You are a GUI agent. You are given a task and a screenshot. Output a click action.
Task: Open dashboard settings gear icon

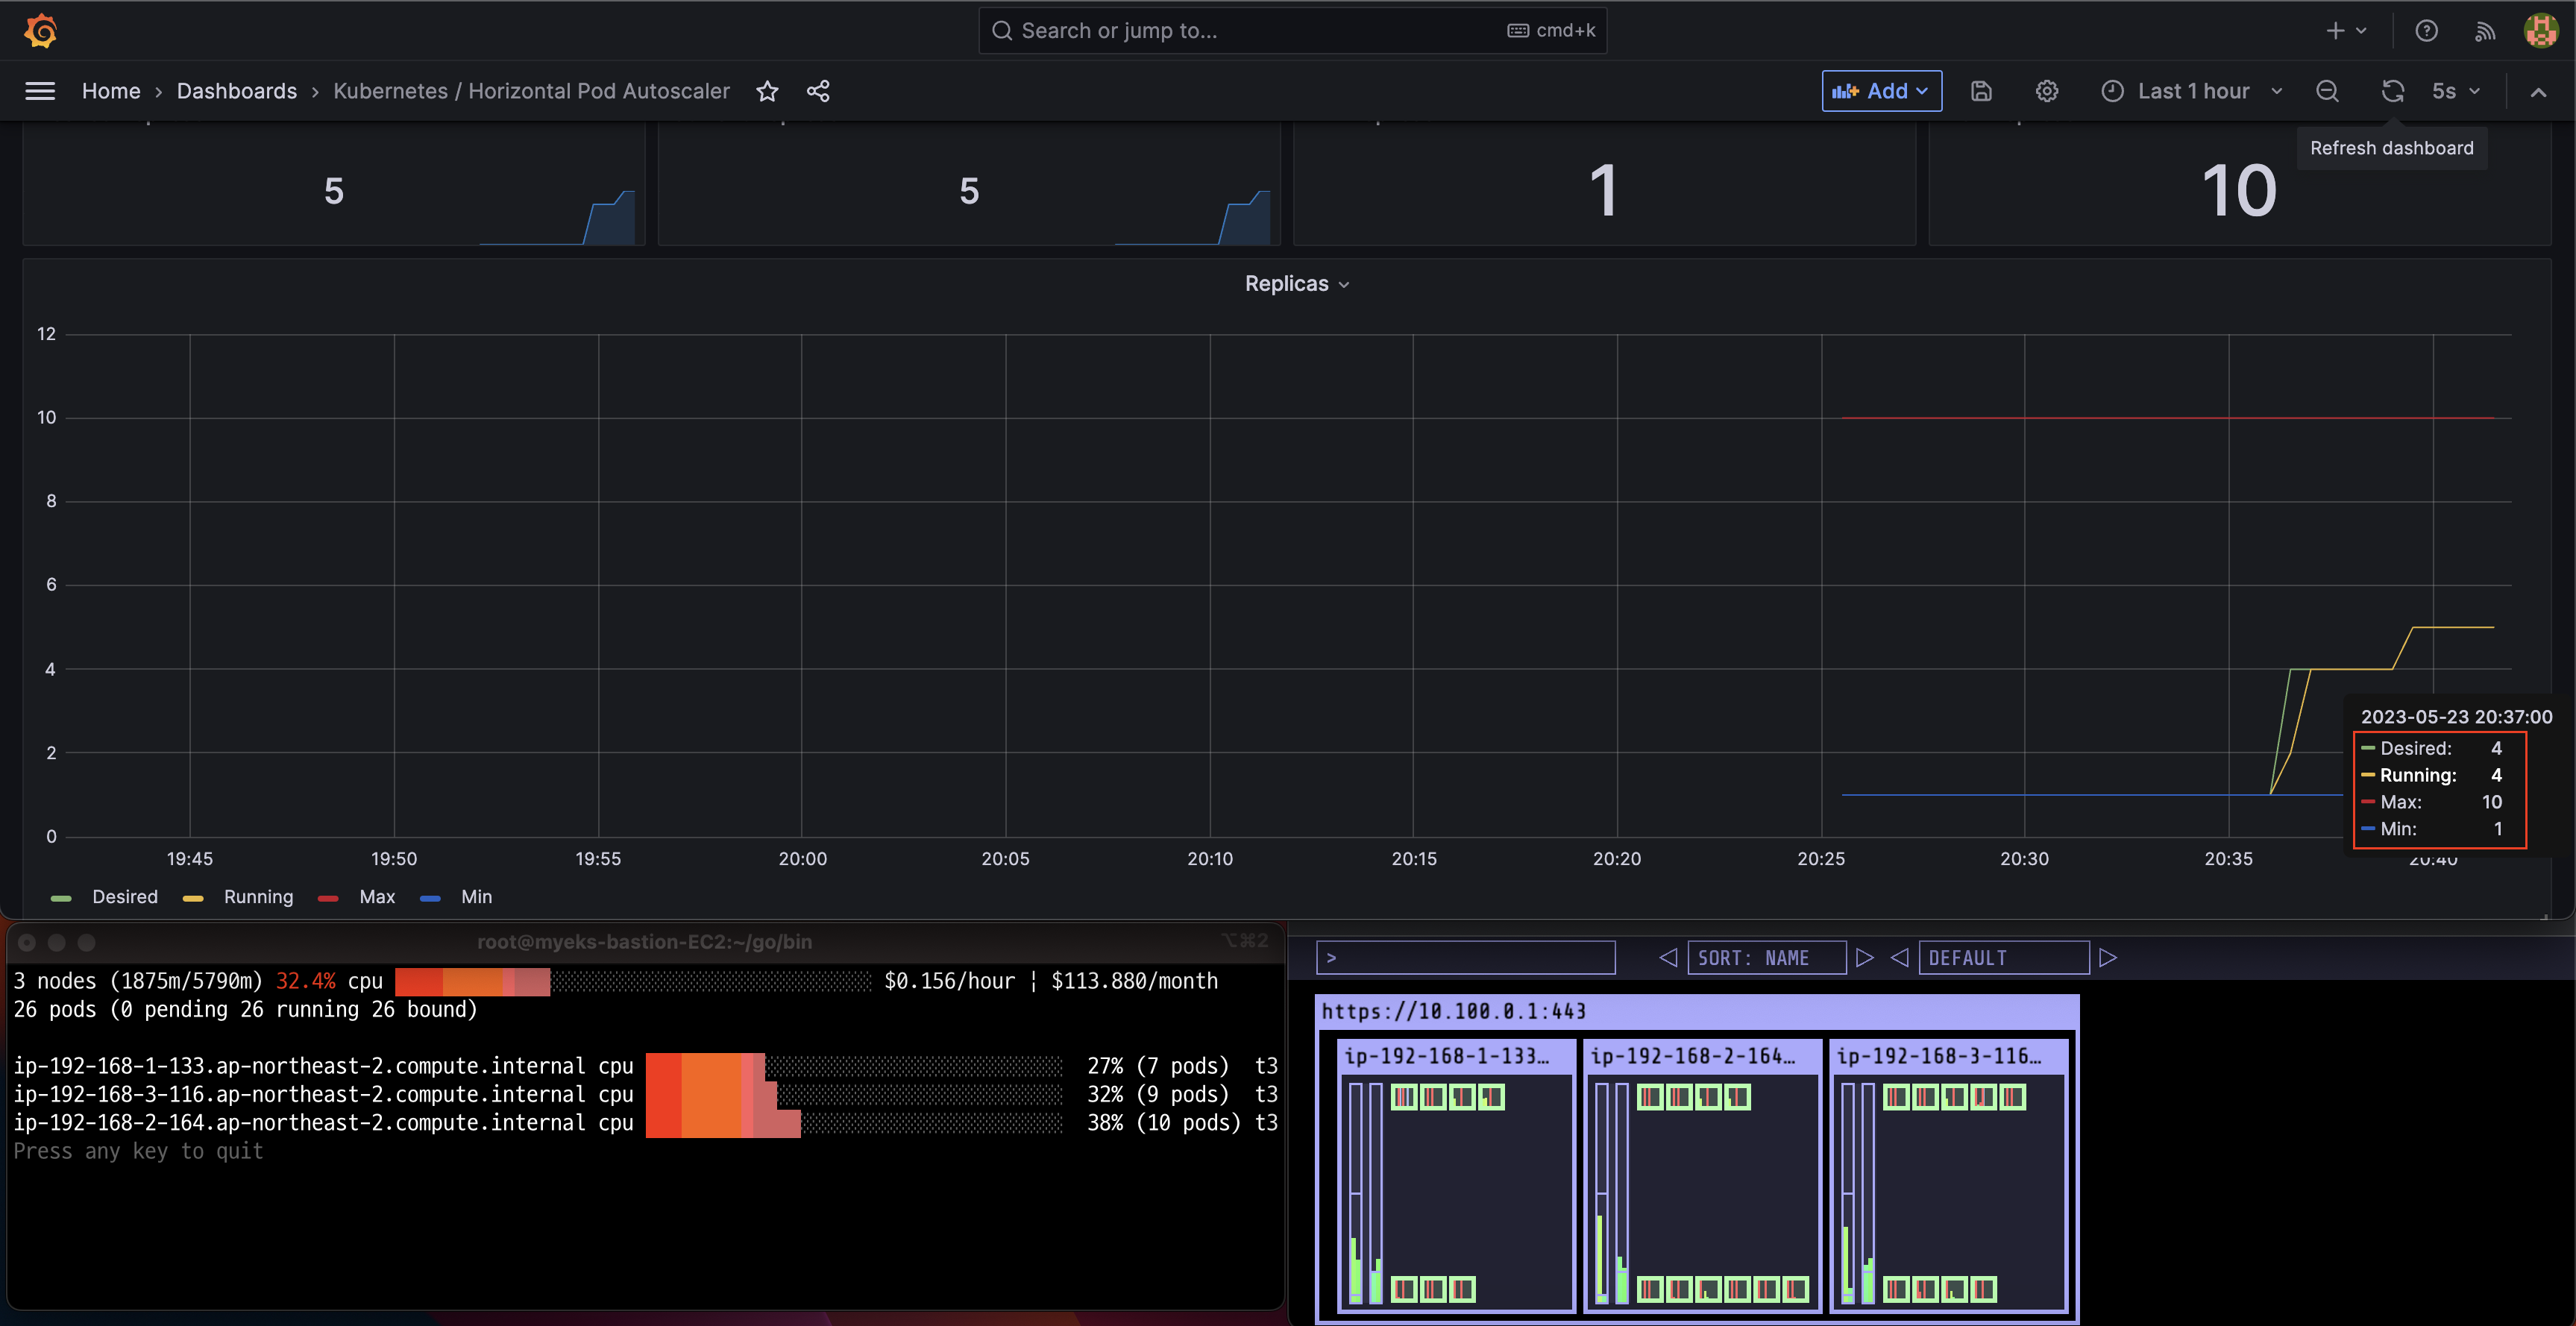[x=2047, y=91]
